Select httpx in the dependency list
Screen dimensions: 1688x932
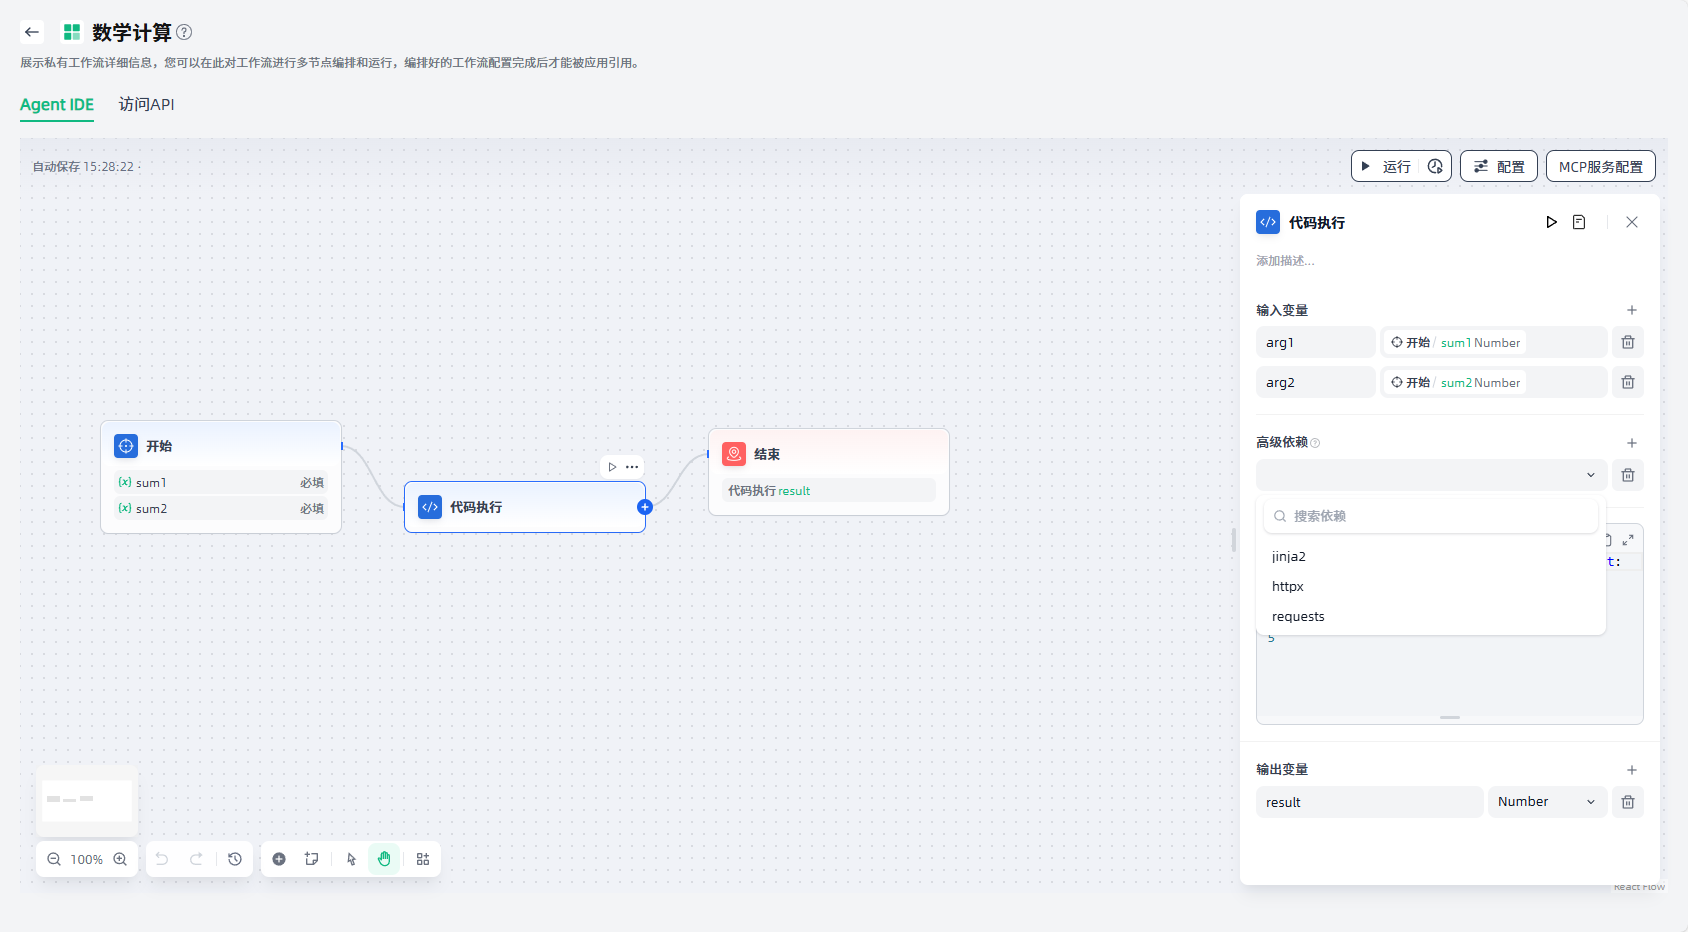point(1288,587)
